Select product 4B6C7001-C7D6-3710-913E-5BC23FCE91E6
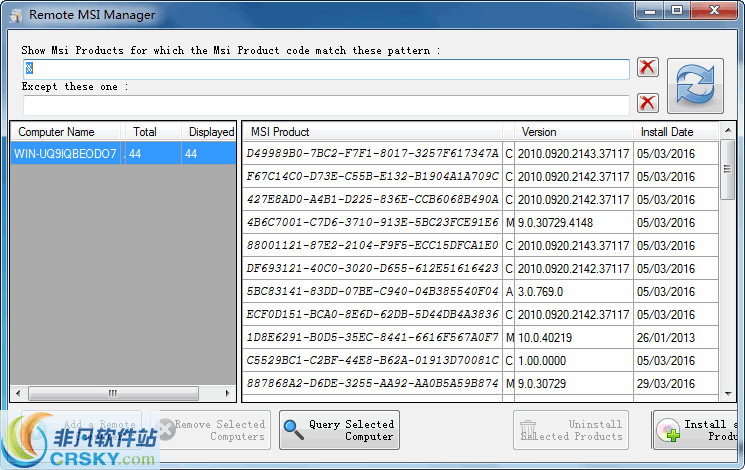 point(372,222)
